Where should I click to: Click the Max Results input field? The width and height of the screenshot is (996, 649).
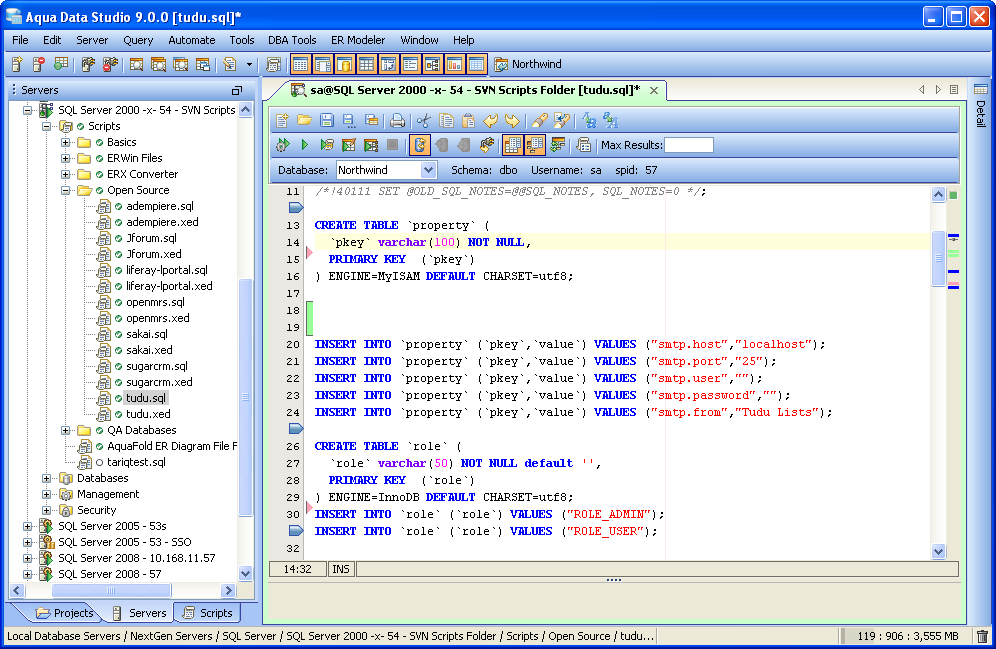click(689, 145)
